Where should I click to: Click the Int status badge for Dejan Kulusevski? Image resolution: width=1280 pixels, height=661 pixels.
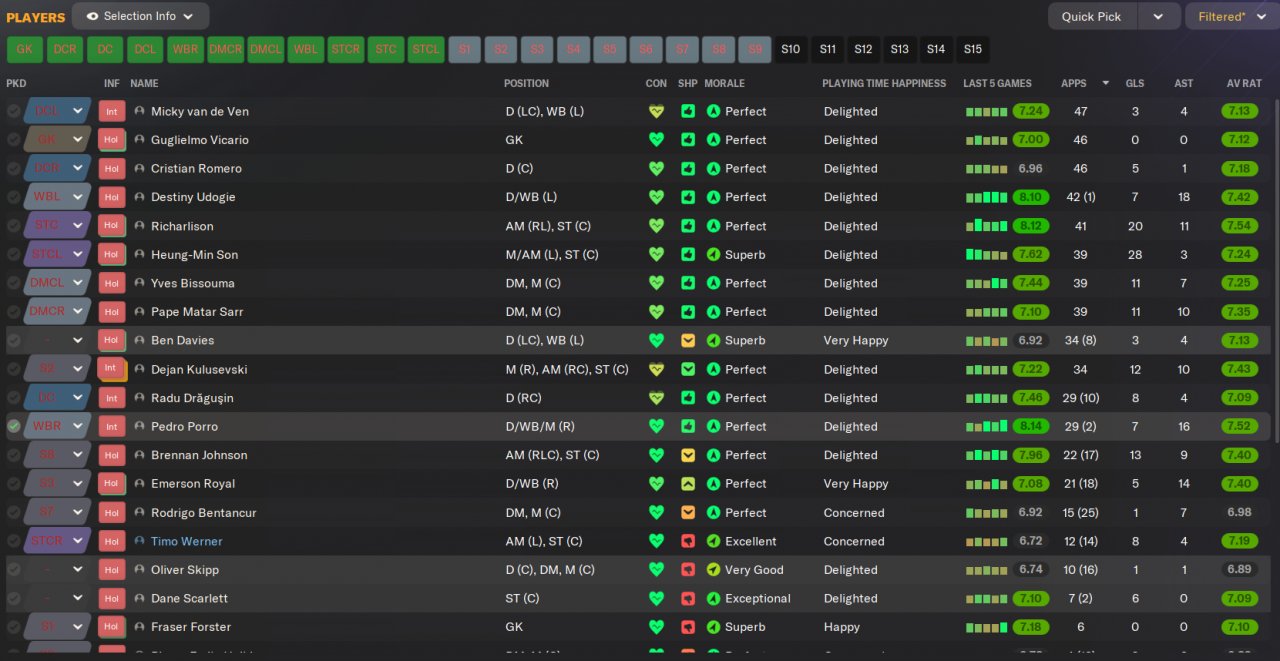pyautogui.click(x=111, y=369)
